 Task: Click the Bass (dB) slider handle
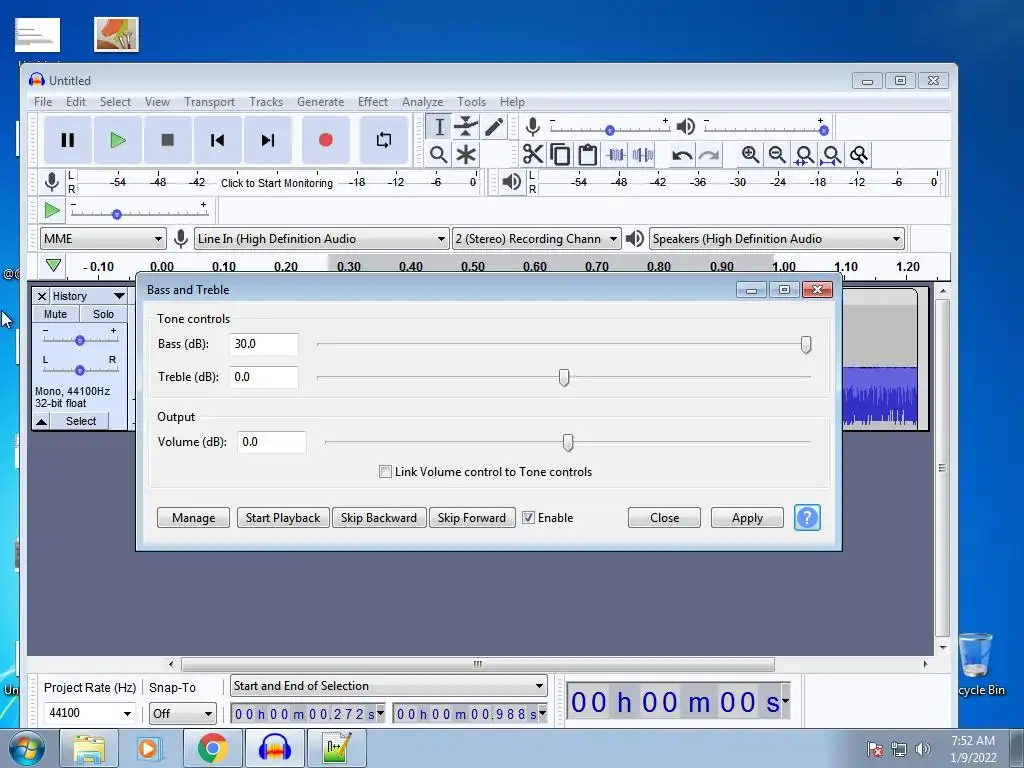pos(806,345)
